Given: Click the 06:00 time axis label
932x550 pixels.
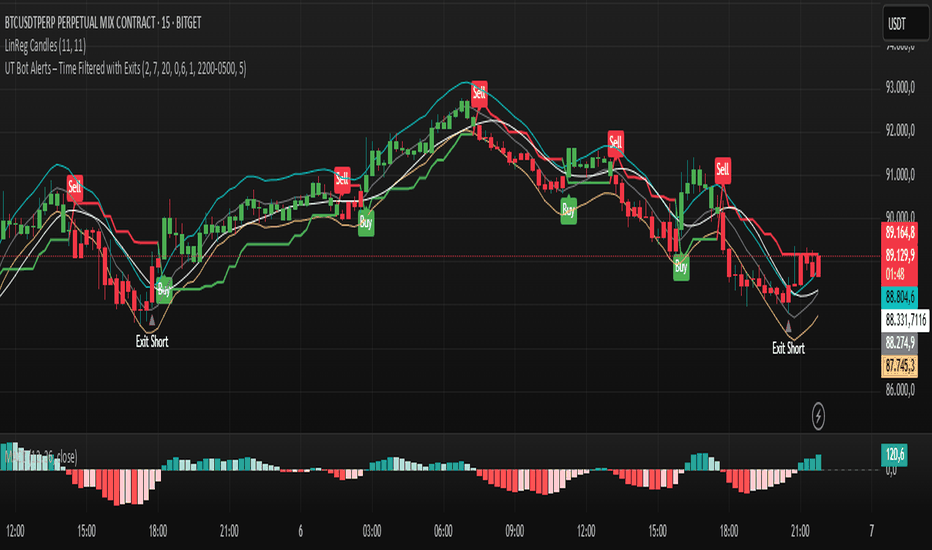Looking at the screenshot, I should (443, 530).
